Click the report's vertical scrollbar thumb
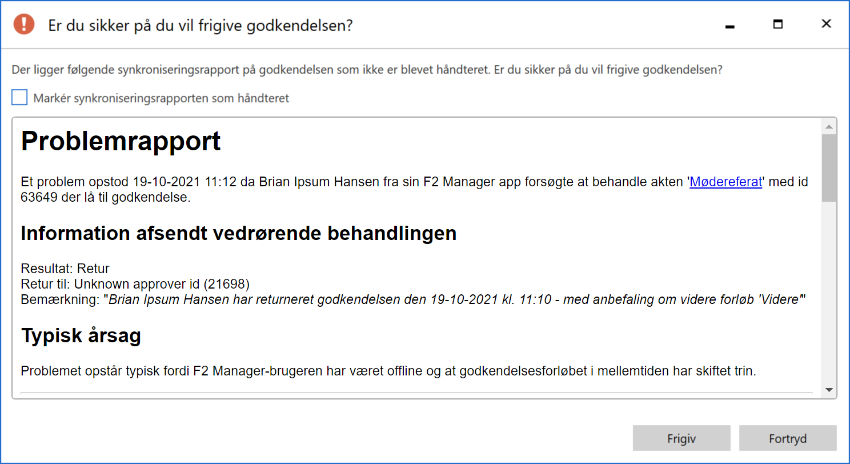 [x=828, y=168]
